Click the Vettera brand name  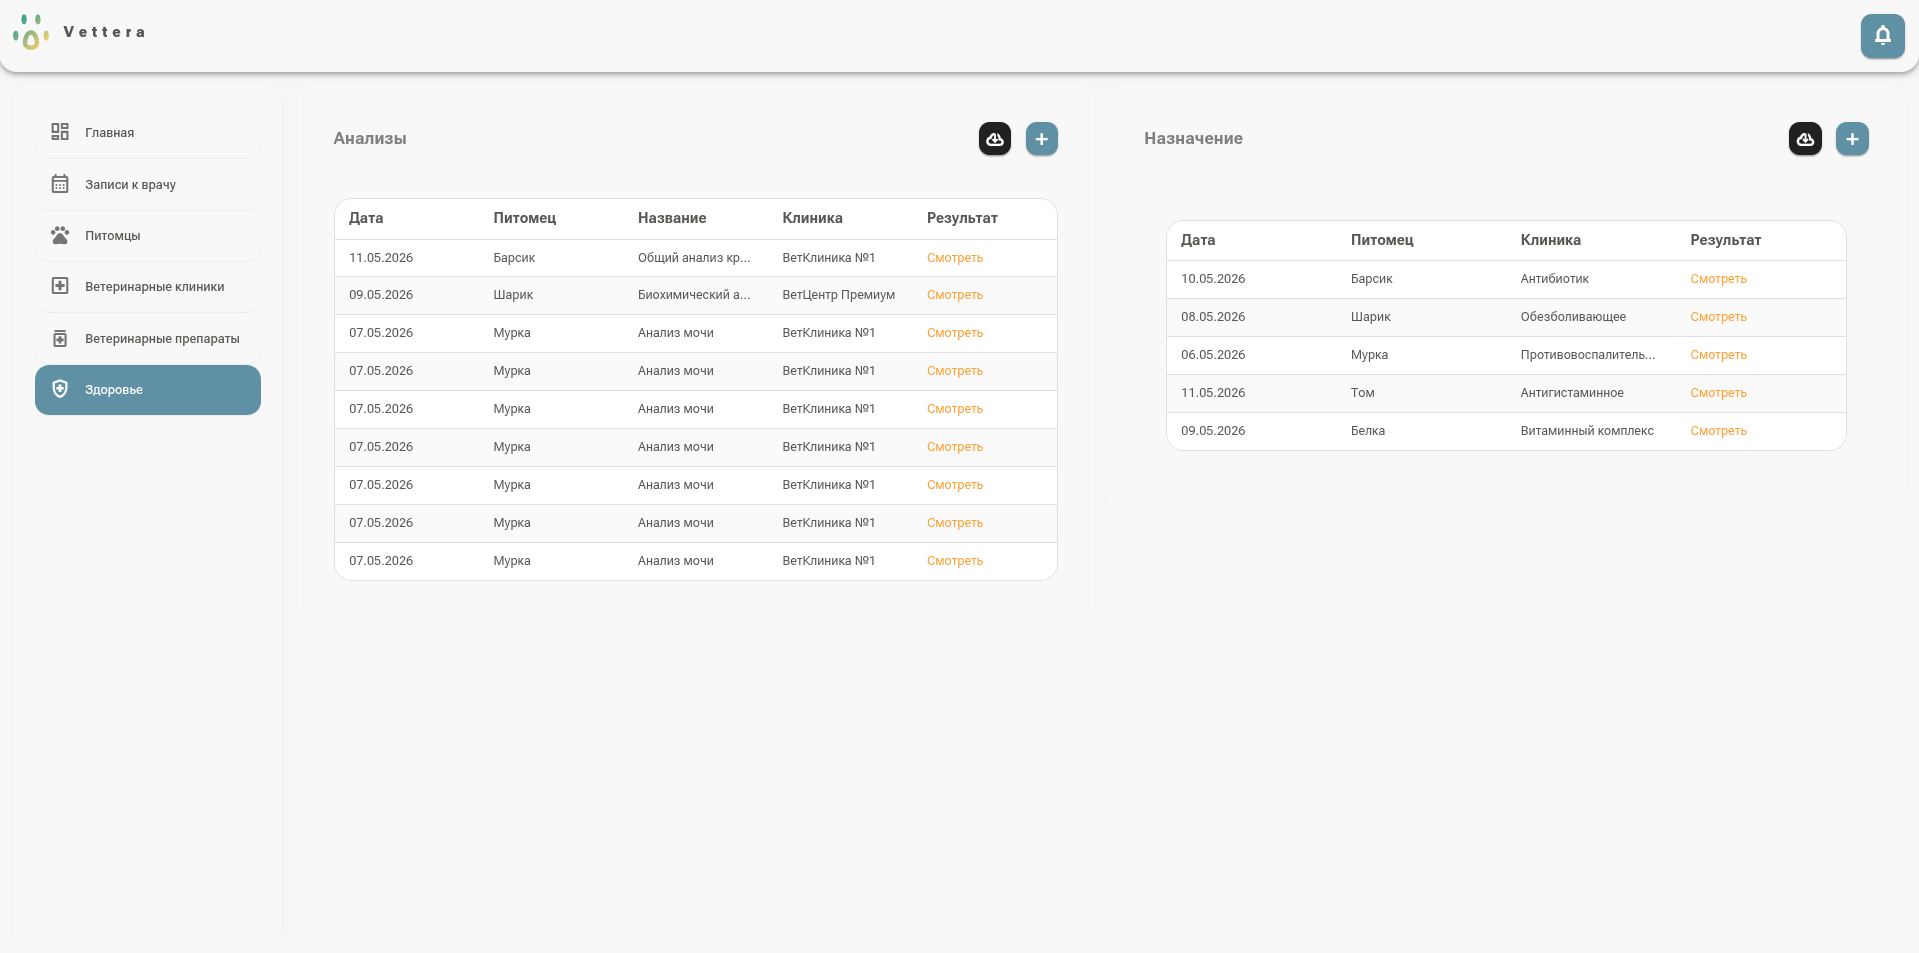pos(104,32)
